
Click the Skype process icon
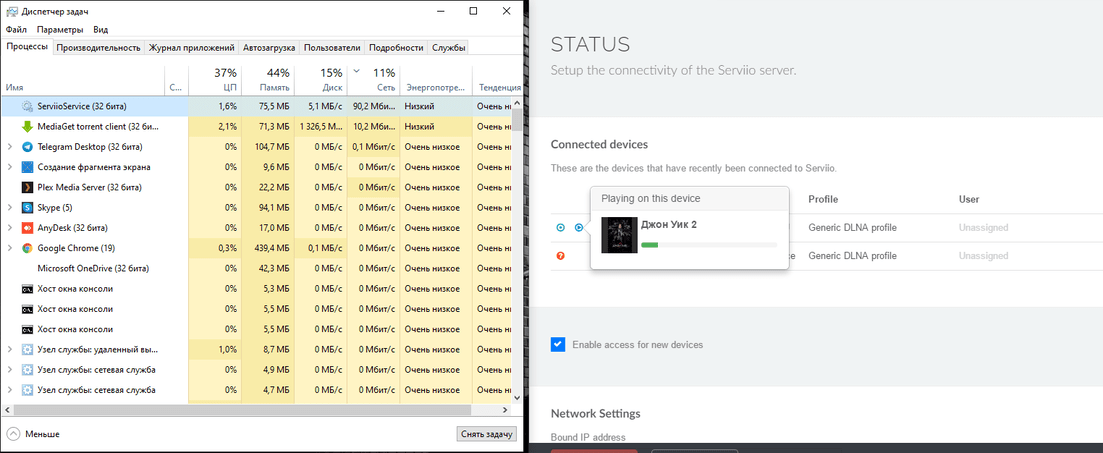(27, 208)
